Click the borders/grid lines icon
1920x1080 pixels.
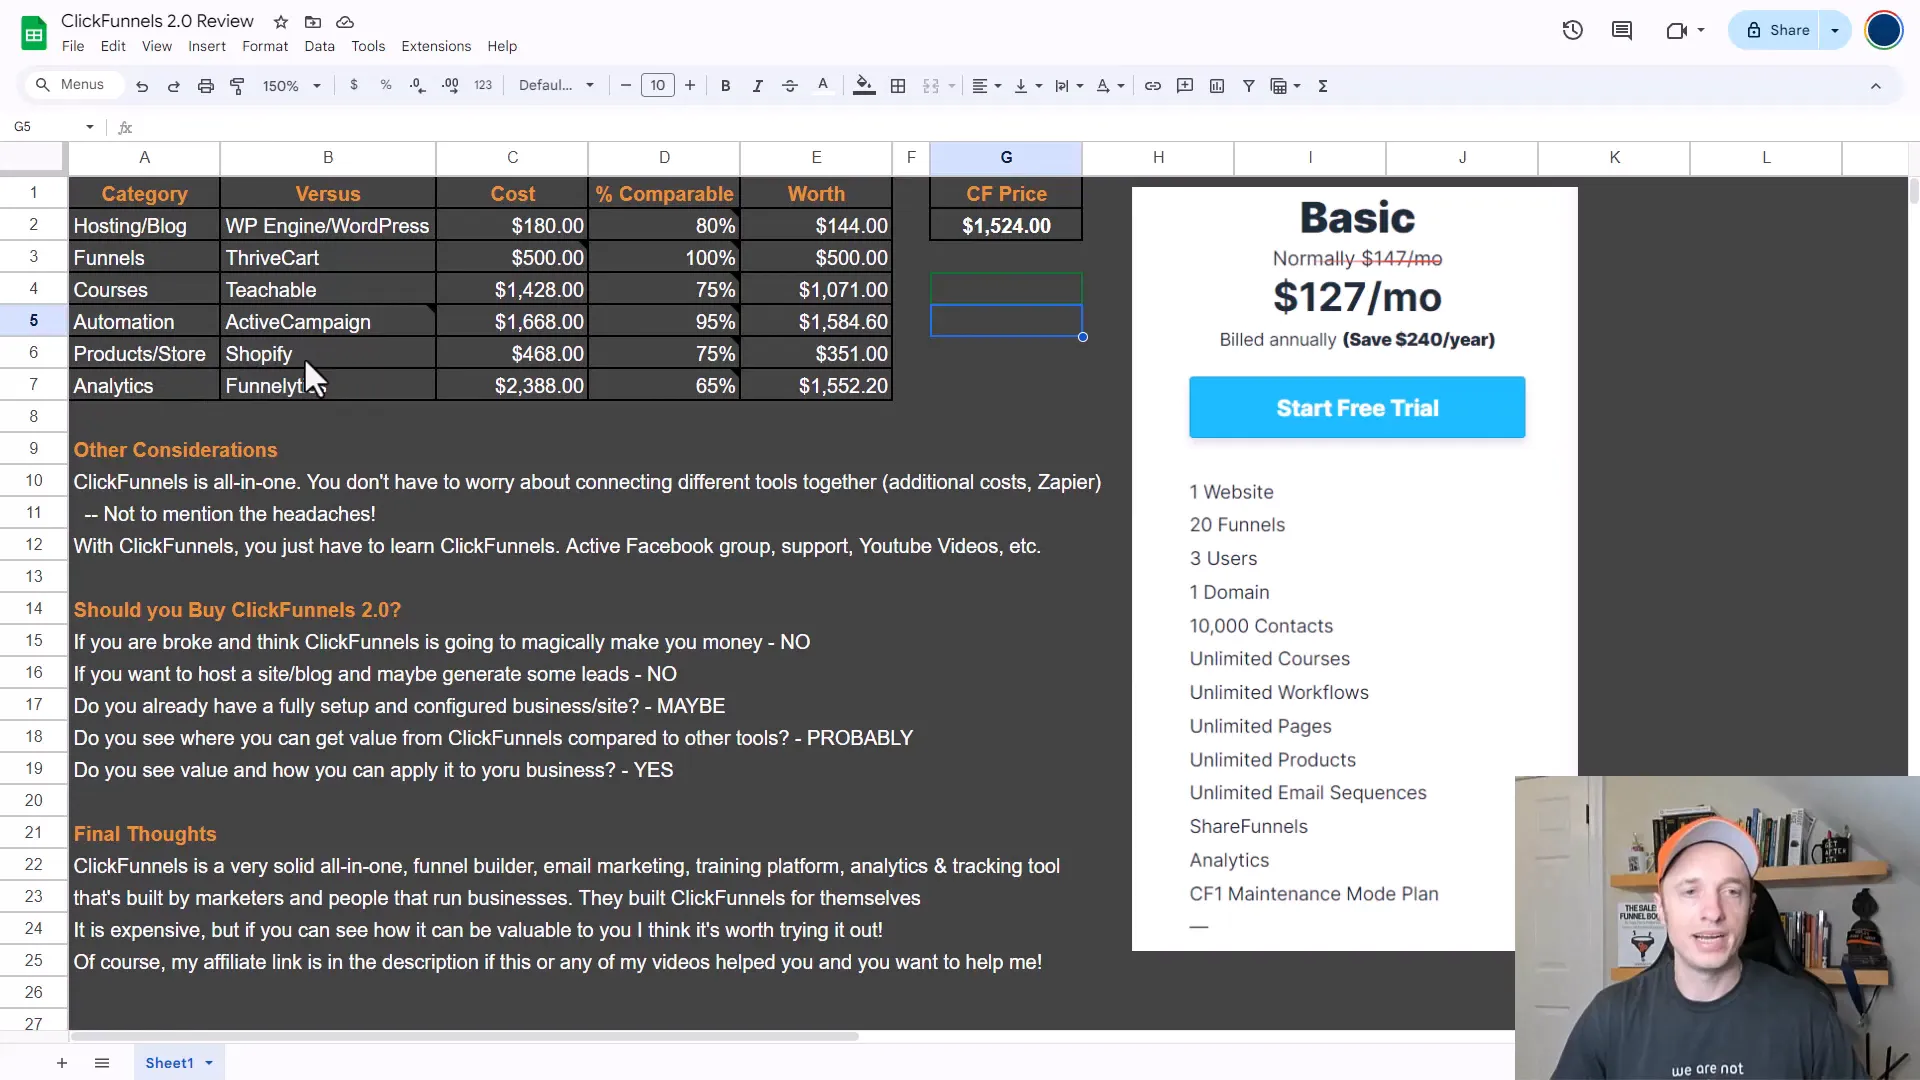(x=898, y=86)
